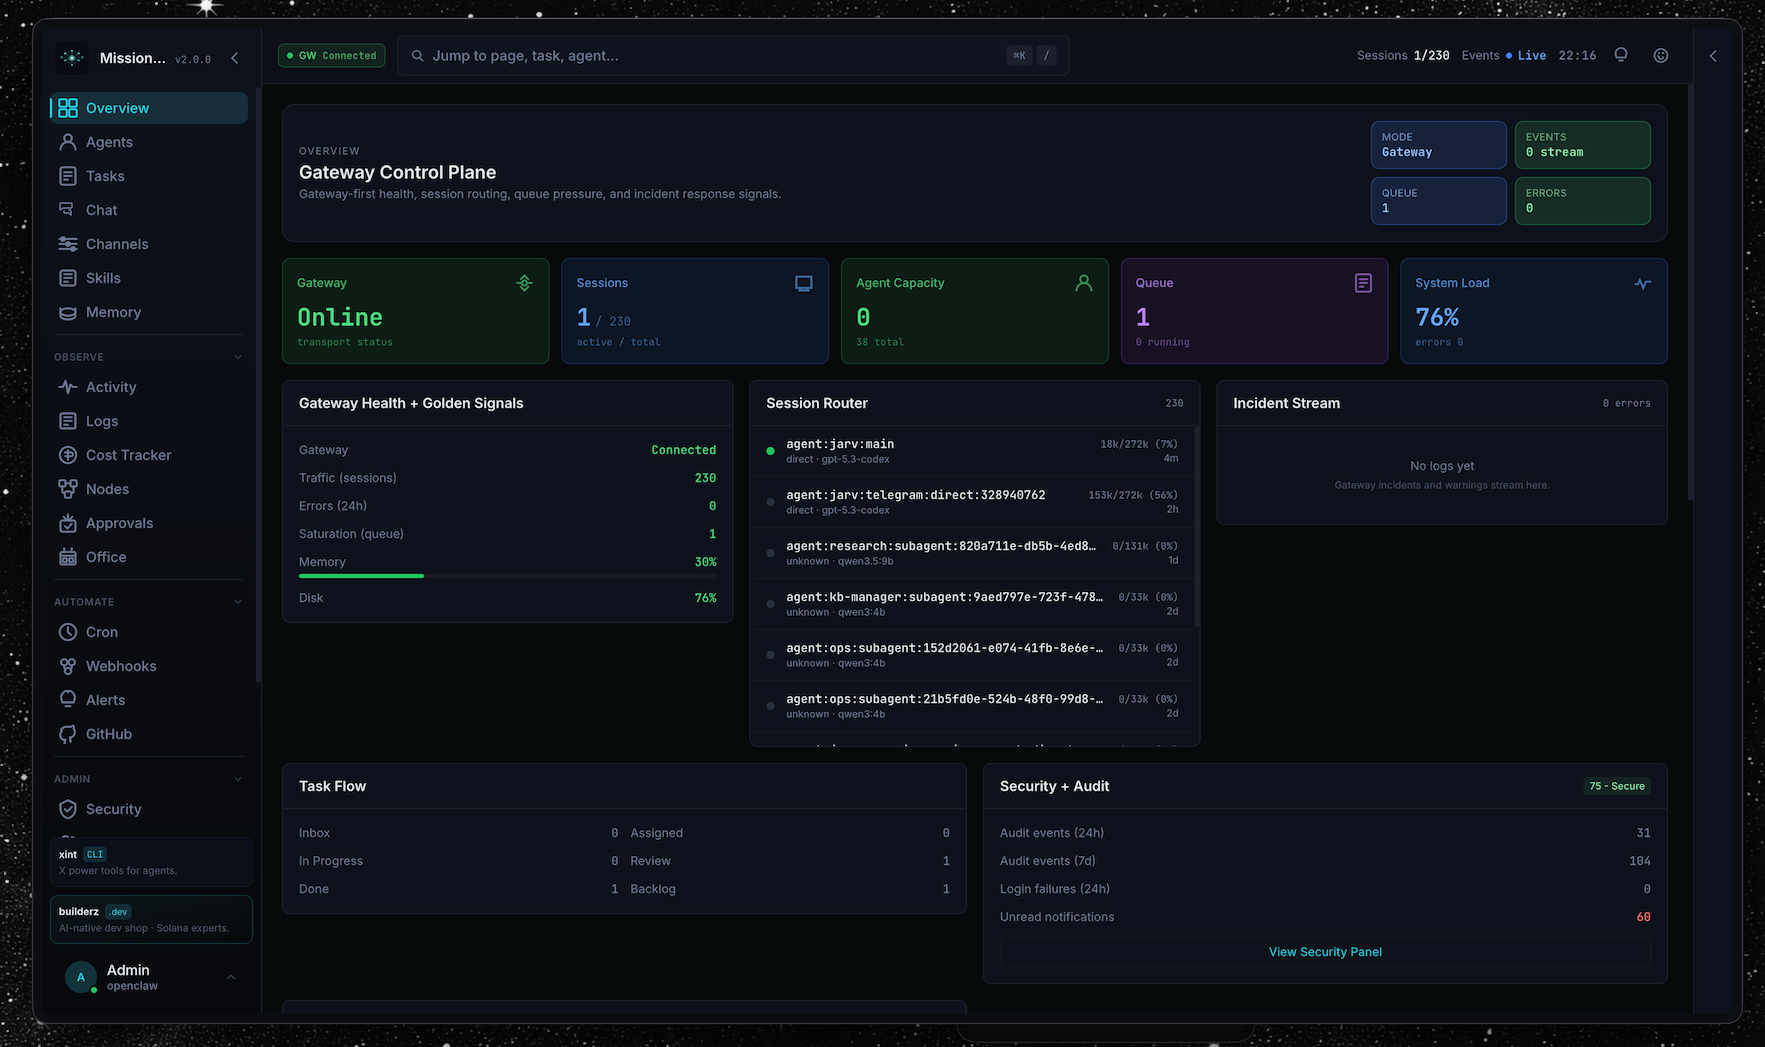
Task: Click the View Security Panel link
Action: (1324, 952)
